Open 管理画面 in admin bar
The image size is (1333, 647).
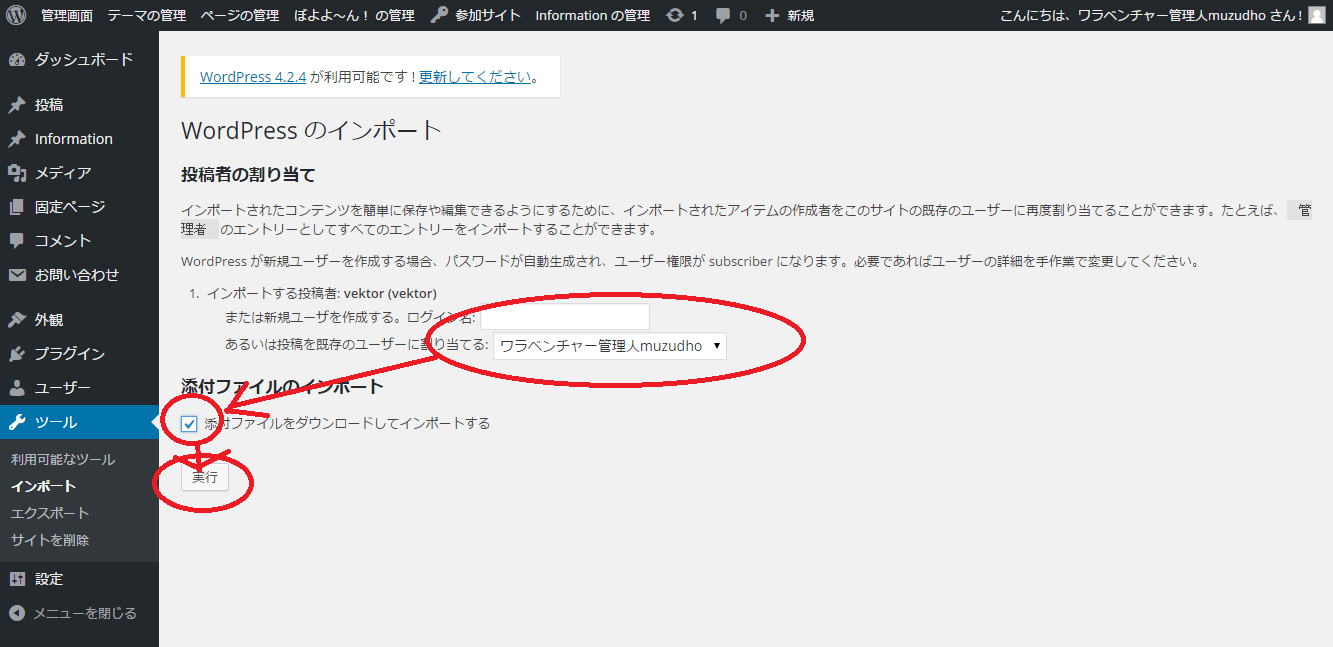click(x=67, y=16)
